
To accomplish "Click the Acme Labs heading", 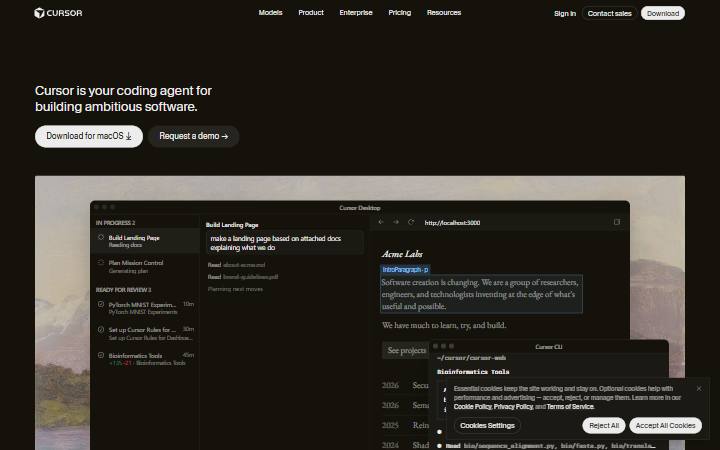I will click(402, 254).
